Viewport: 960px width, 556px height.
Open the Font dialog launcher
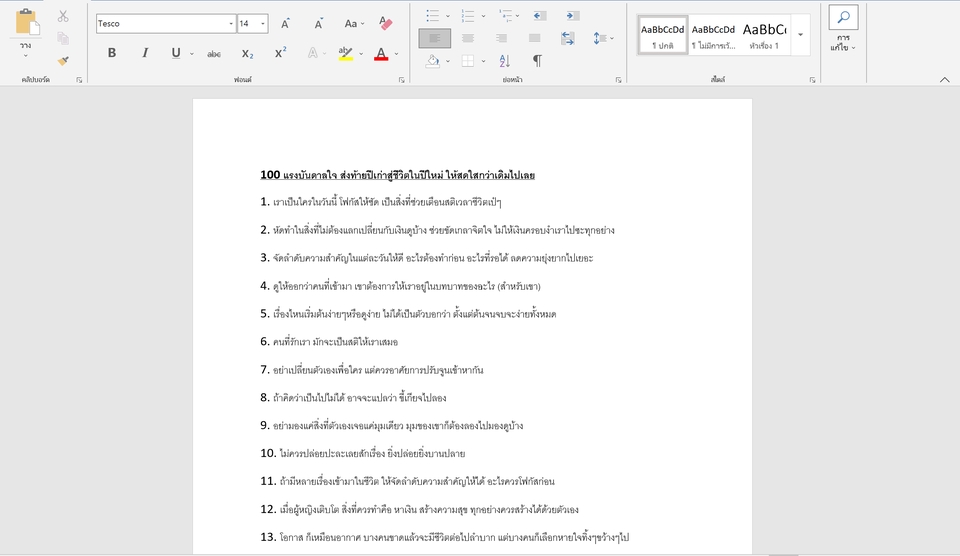[x=402, y=80]
